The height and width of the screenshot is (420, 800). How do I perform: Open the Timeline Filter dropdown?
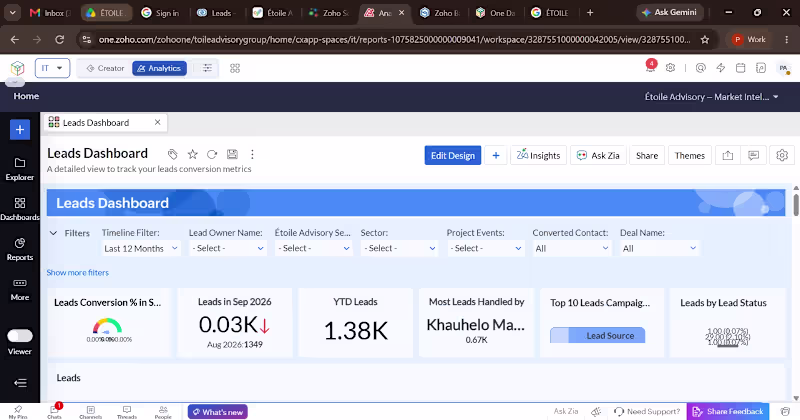(x=141, y=249)
